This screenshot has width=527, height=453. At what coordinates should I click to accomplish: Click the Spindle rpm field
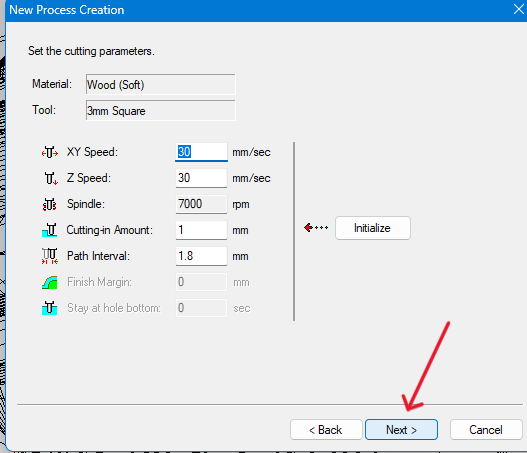coord(201,204)
